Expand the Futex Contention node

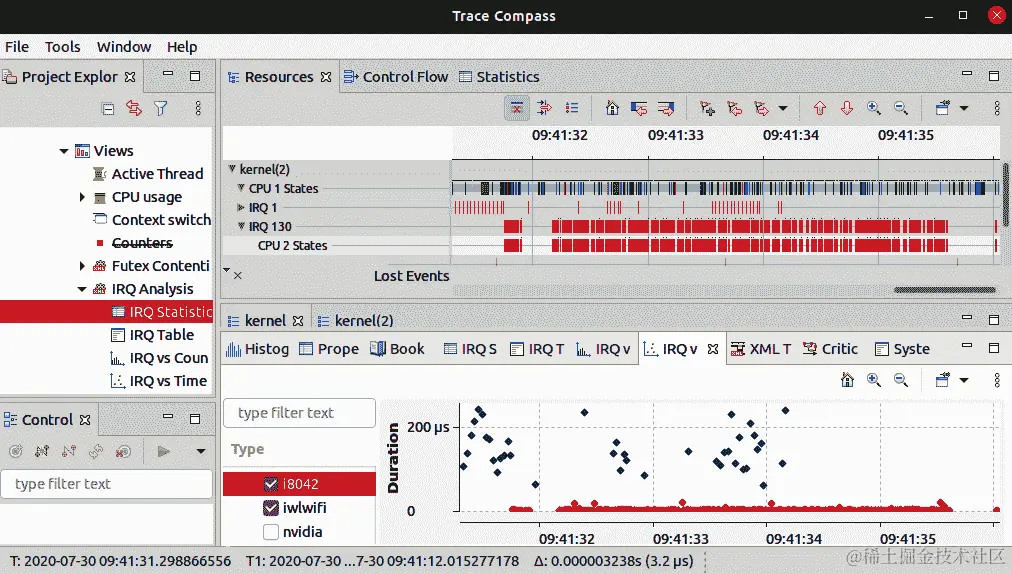click(82, 266)
